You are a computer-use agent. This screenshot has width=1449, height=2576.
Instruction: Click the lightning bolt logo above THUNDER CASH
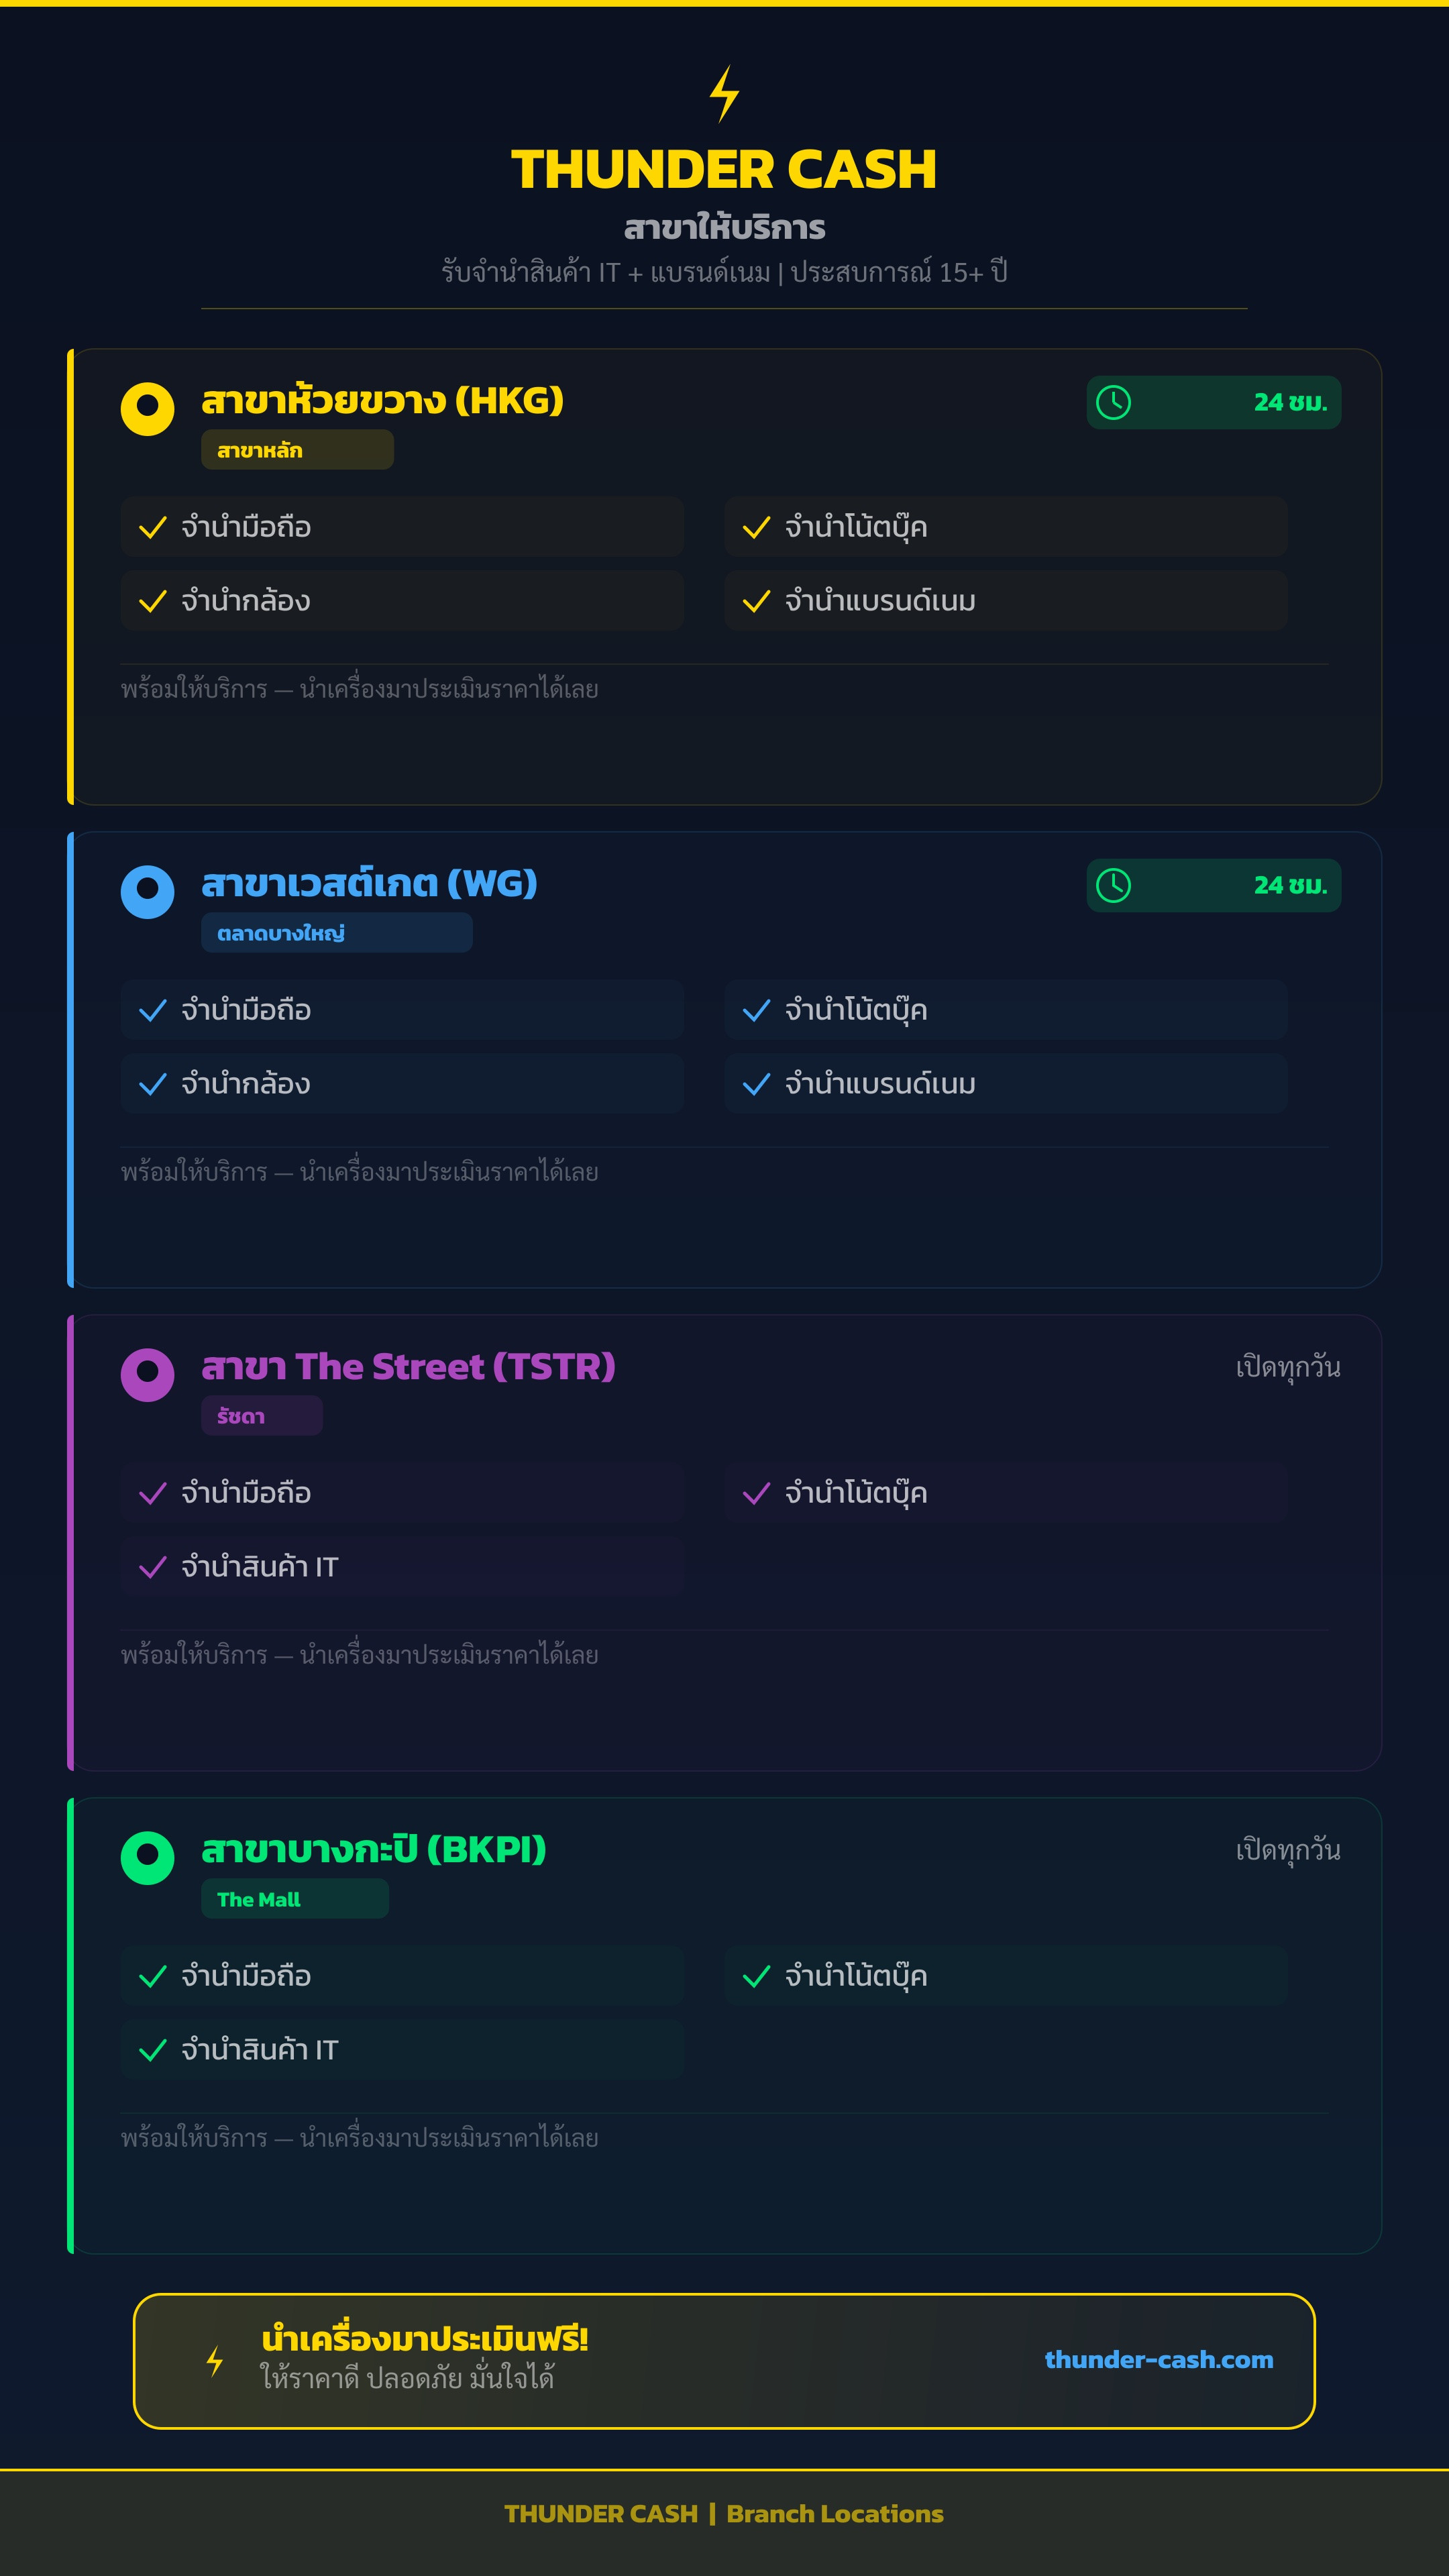point(724,94)
